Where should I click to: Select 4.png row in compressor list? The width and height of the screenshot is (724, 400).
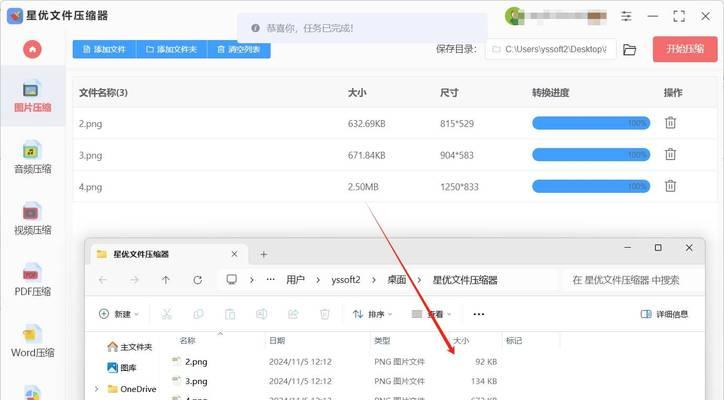tap(395, 187)
